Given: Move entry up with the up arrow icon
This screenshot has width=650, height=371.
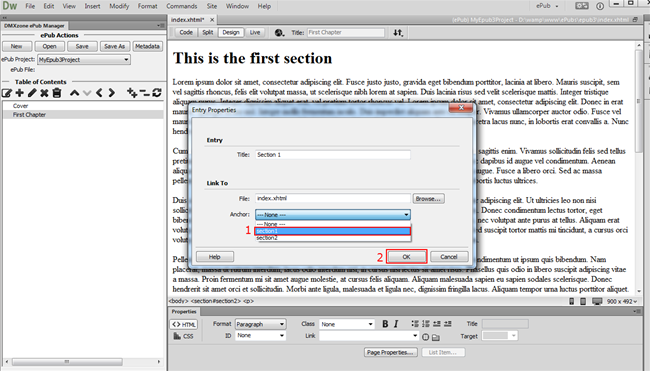Looking at the screenshot, I should point(74,93).
